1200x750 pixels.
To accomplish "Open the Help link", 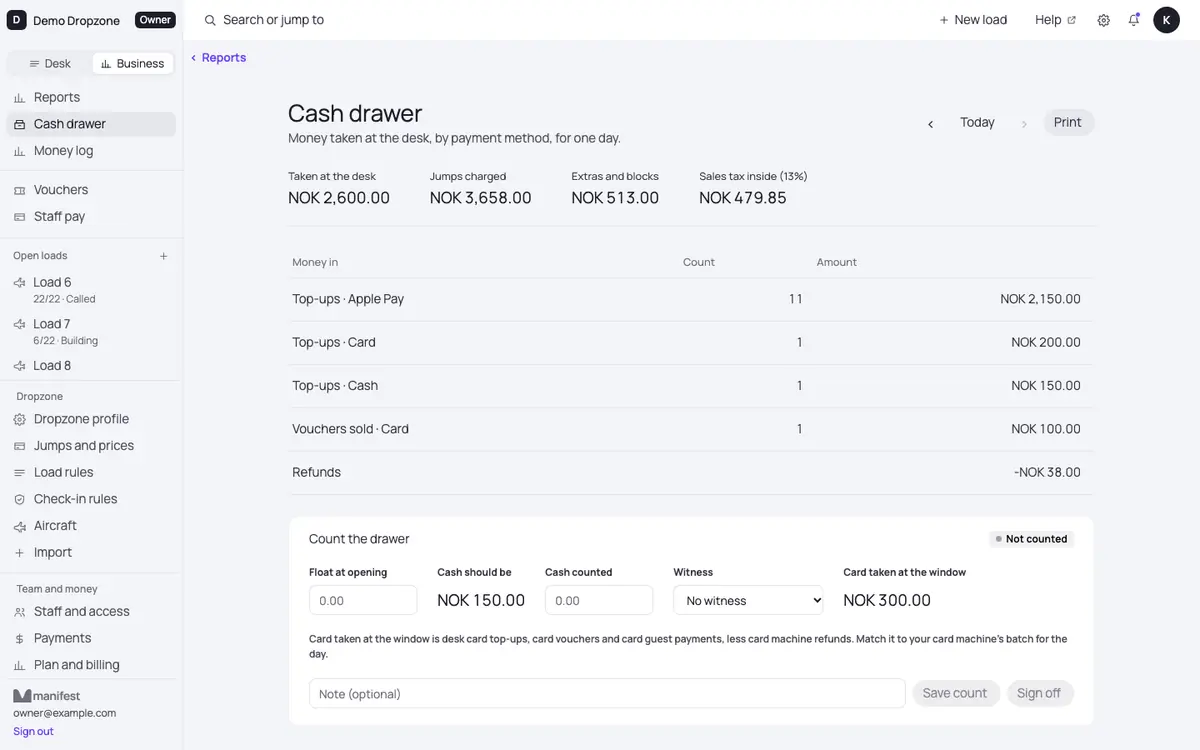I will tap(1055, 20).
